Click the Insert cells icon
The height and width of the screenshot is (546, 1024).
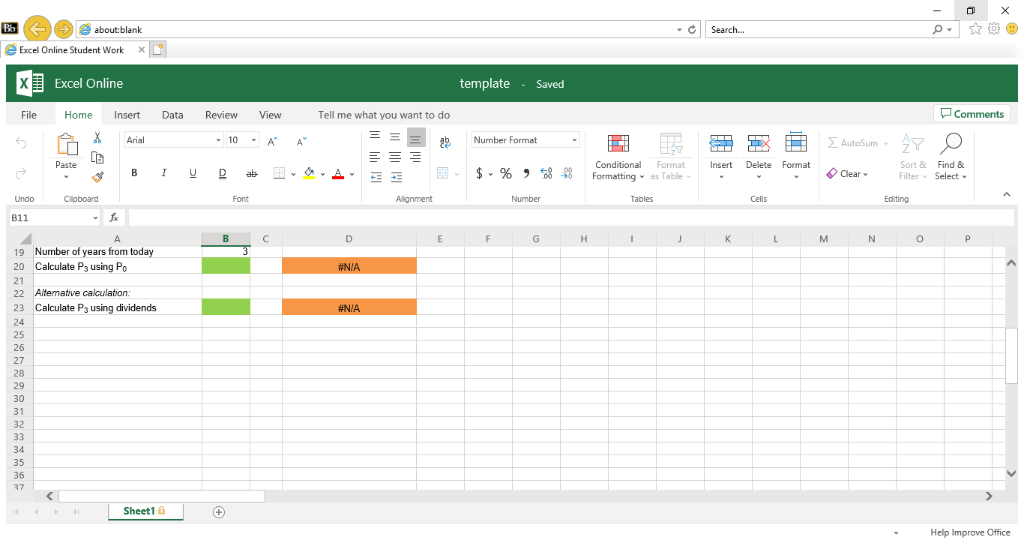click(721, 144)
